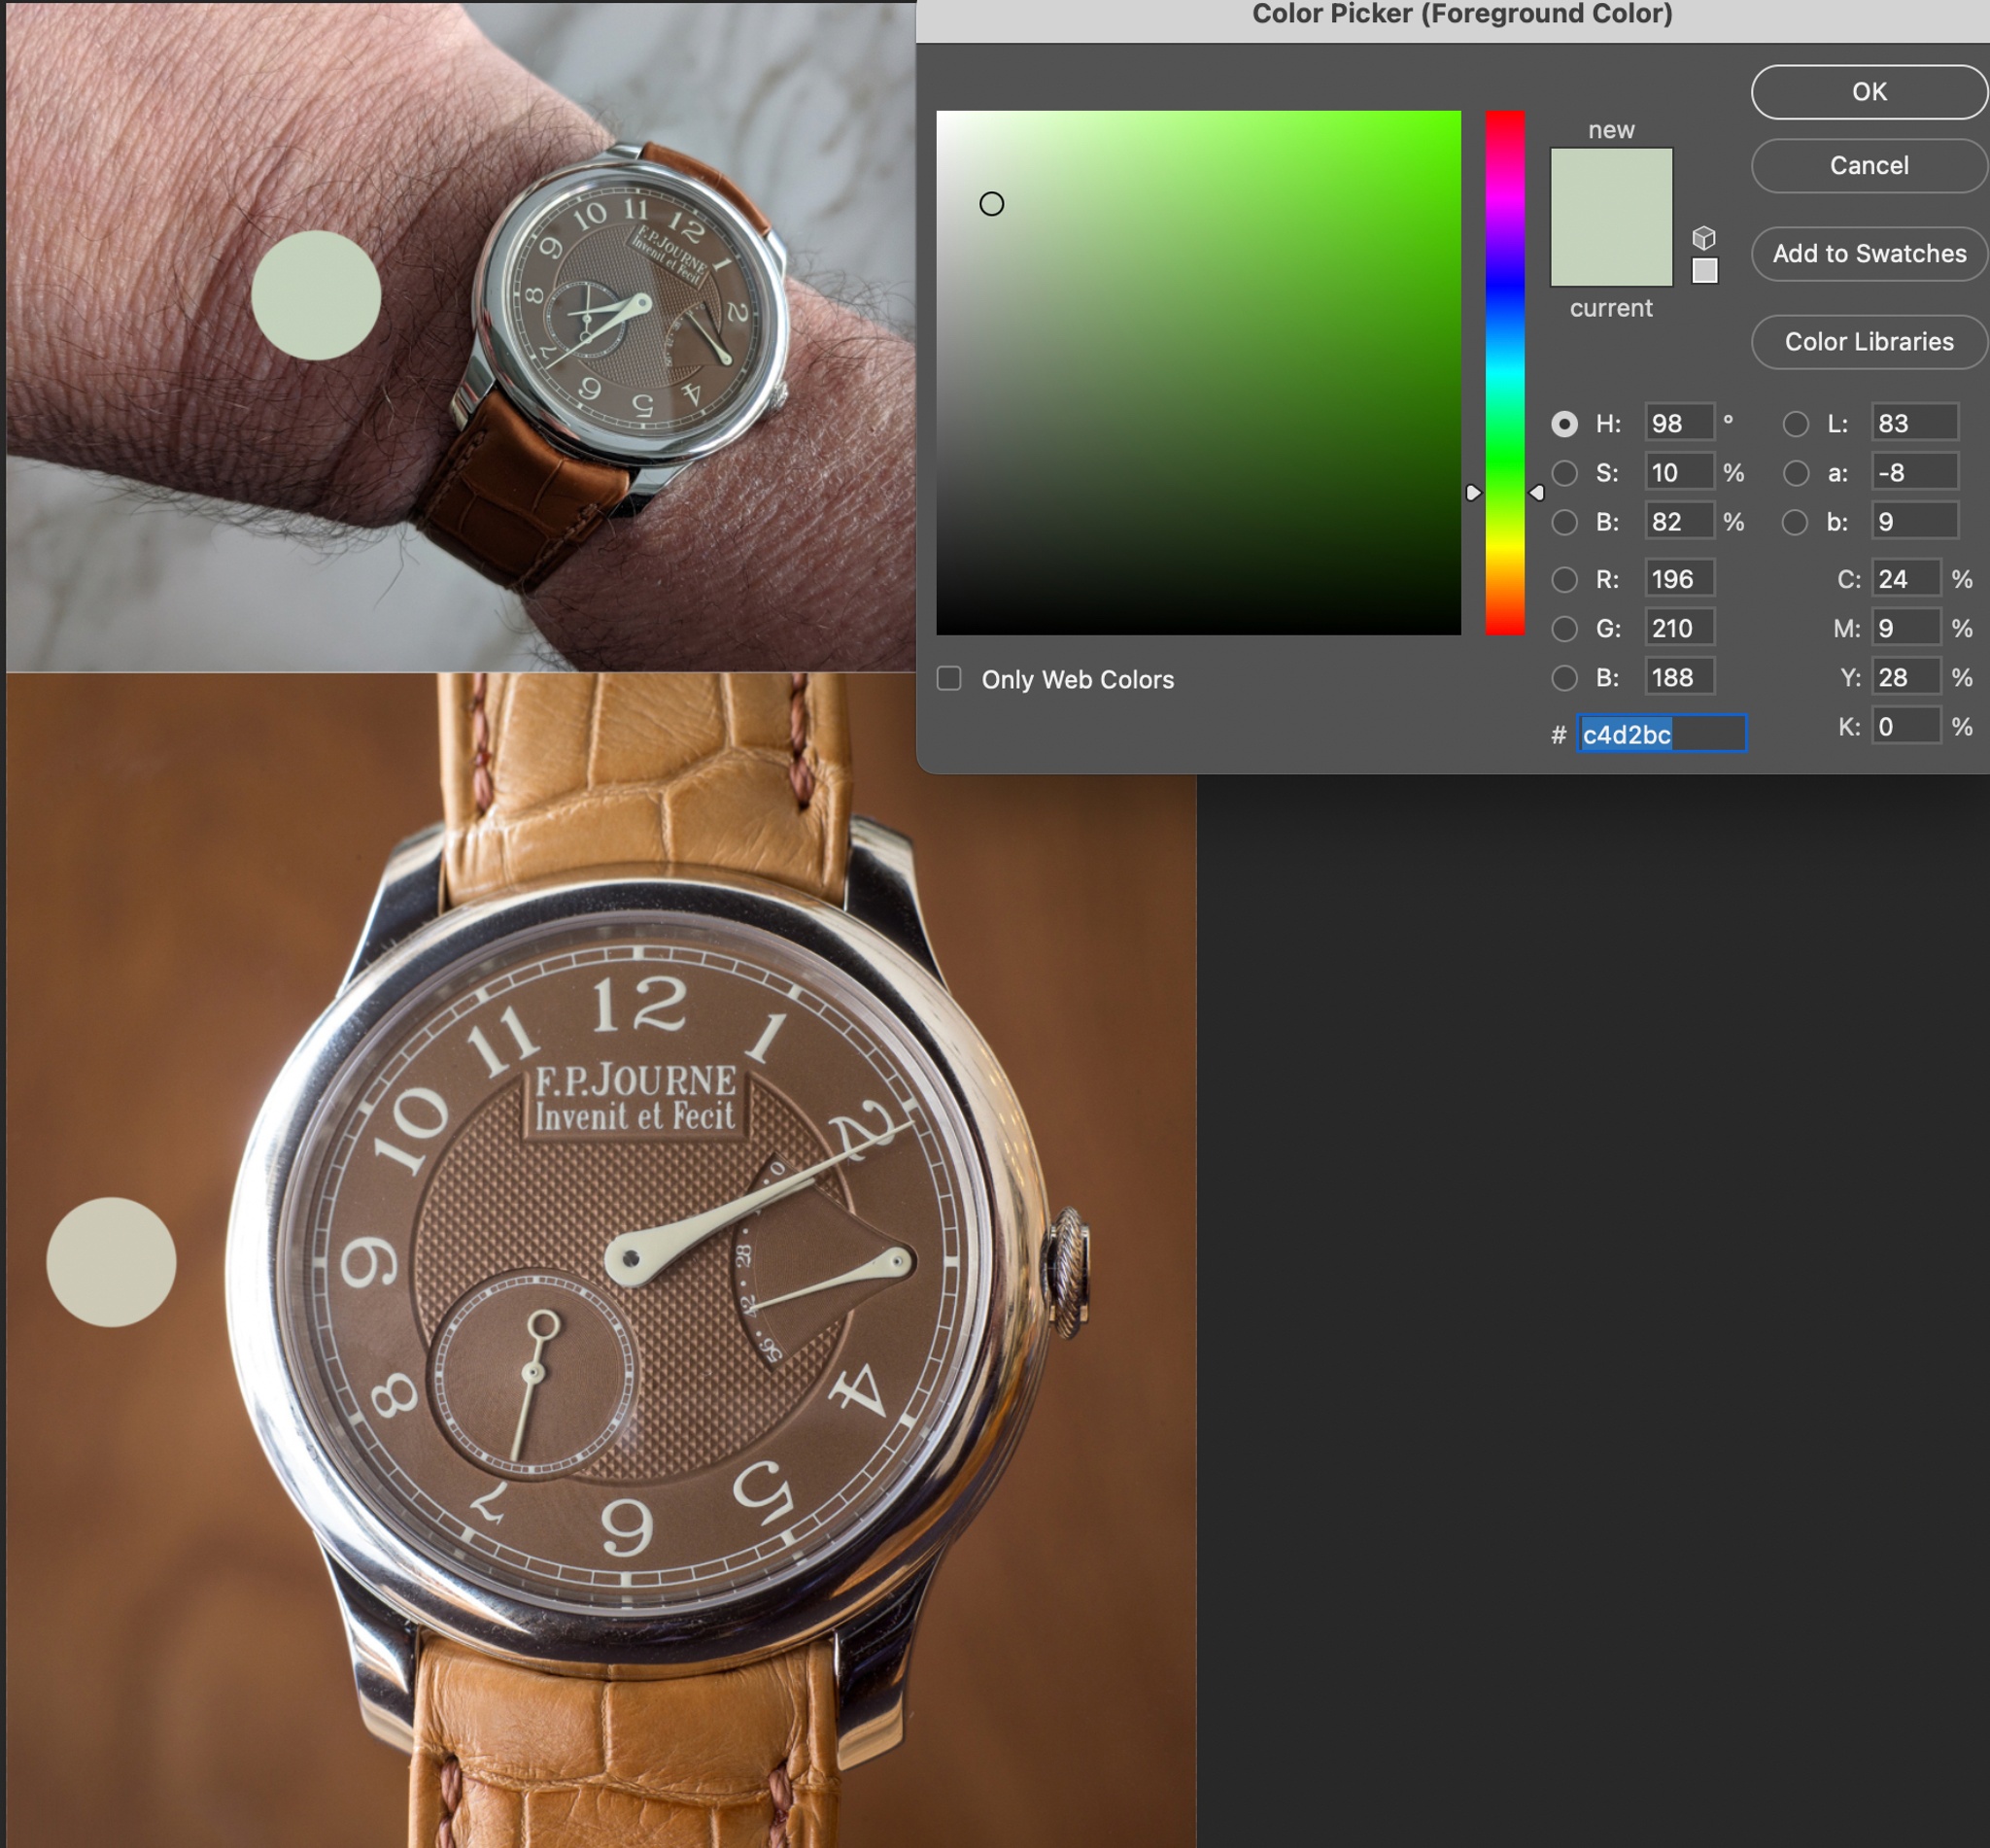The image size is (1990, 1848).
Task: Click the left hue slider arrow
Action: 1472,492
